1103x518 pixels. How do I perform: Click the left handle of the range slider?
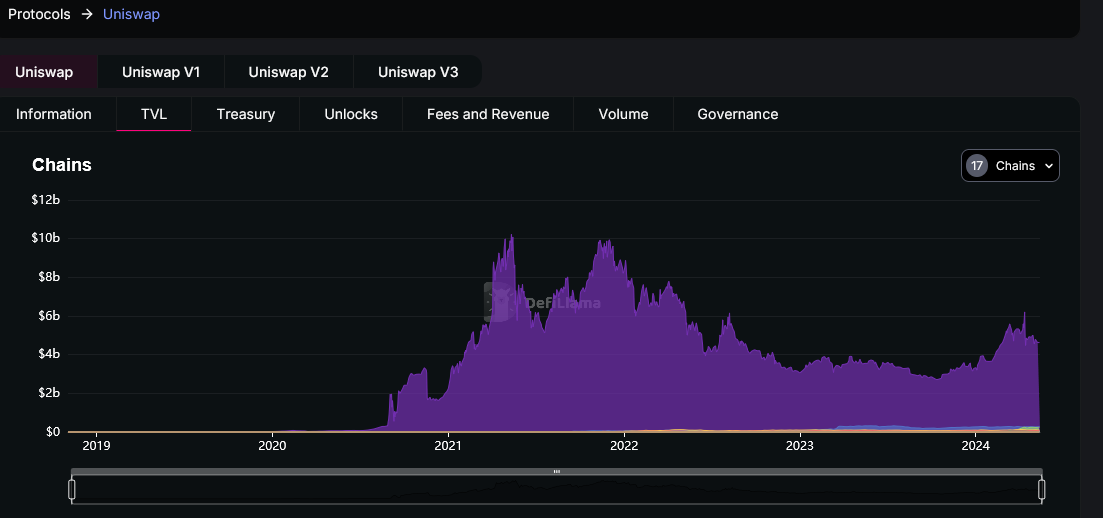point(72,489)
